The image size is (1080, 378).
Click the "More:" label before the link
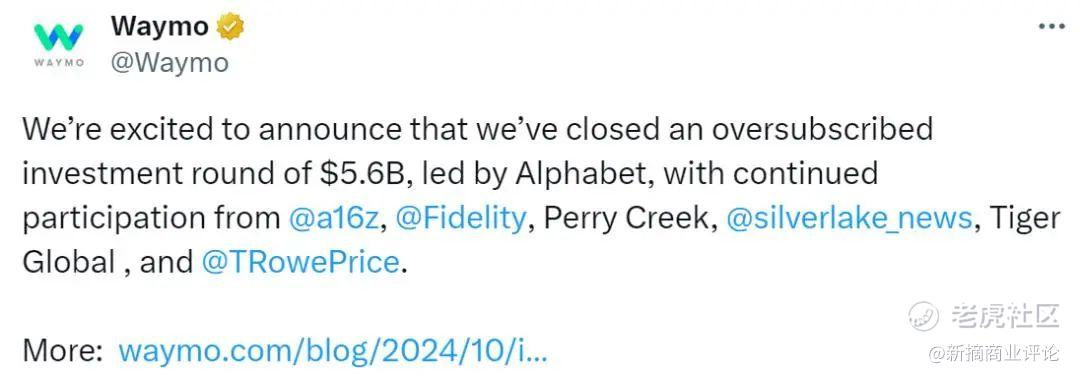(x=63, y=350)
